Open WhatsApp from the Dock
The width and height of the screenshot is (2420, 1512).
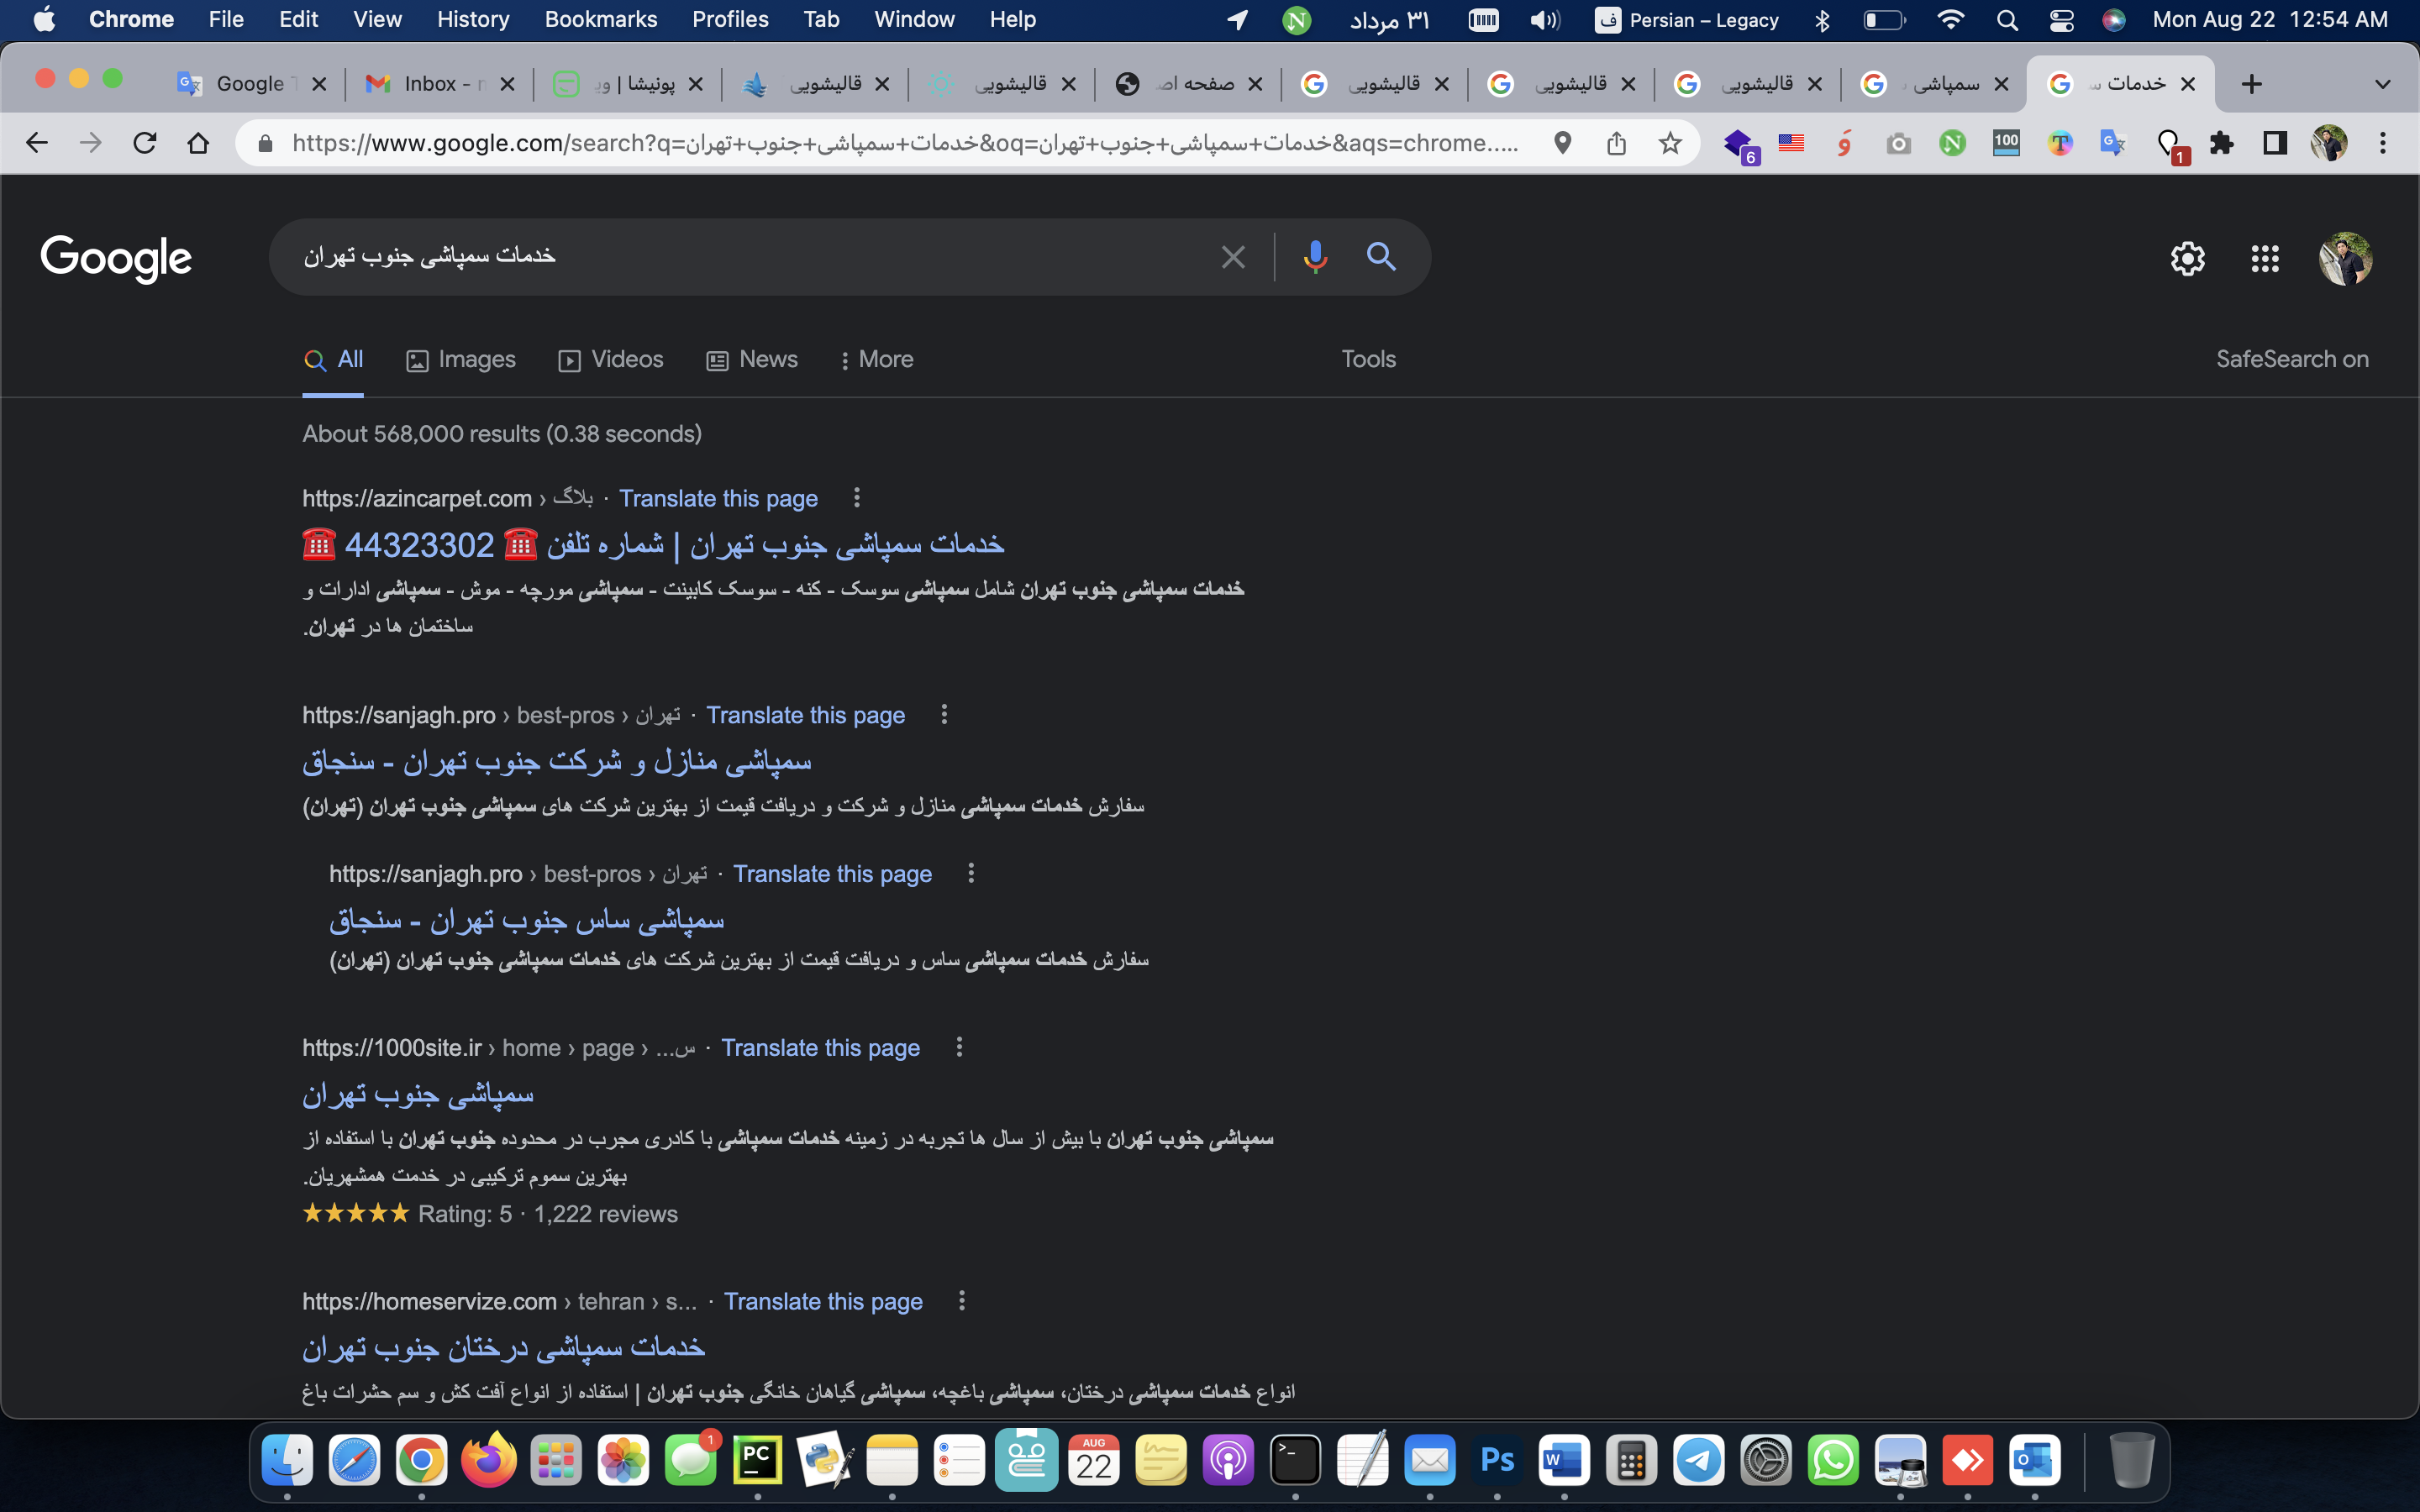pyautogui.click(x=1832, y=1460)
